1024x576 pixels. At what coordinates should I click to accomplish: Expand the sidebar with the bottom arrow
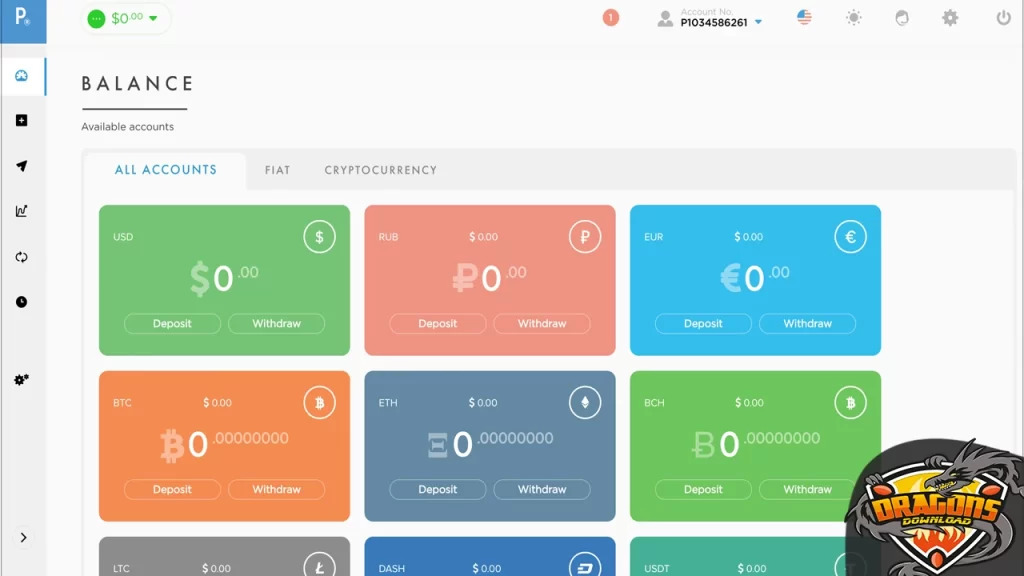point(23,537)
